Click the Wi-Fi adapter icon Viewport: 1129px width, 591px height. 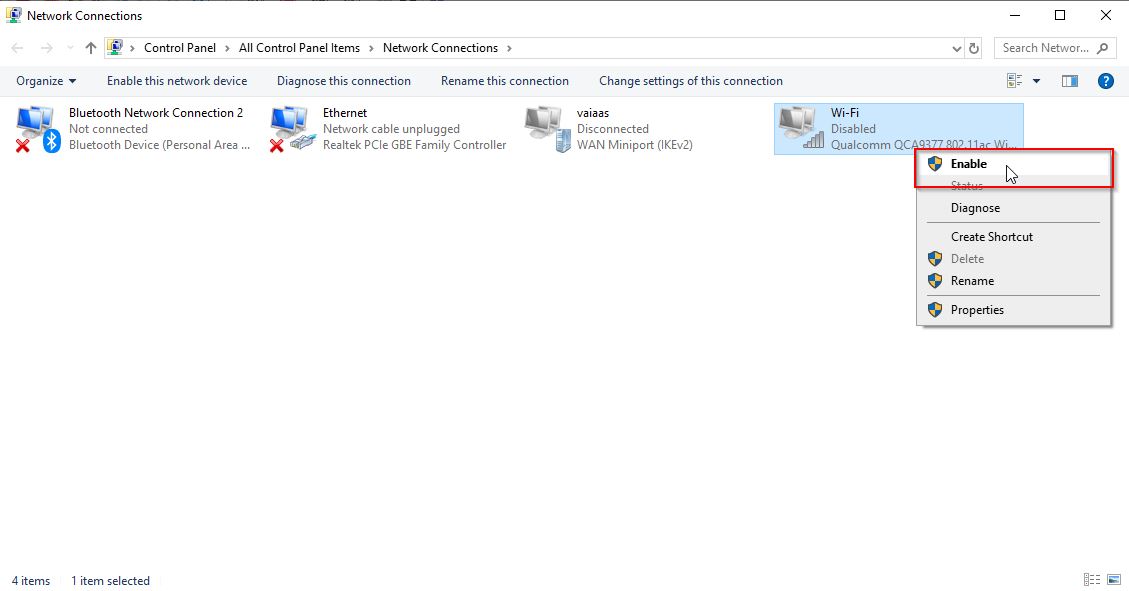[x=798, y=126]
